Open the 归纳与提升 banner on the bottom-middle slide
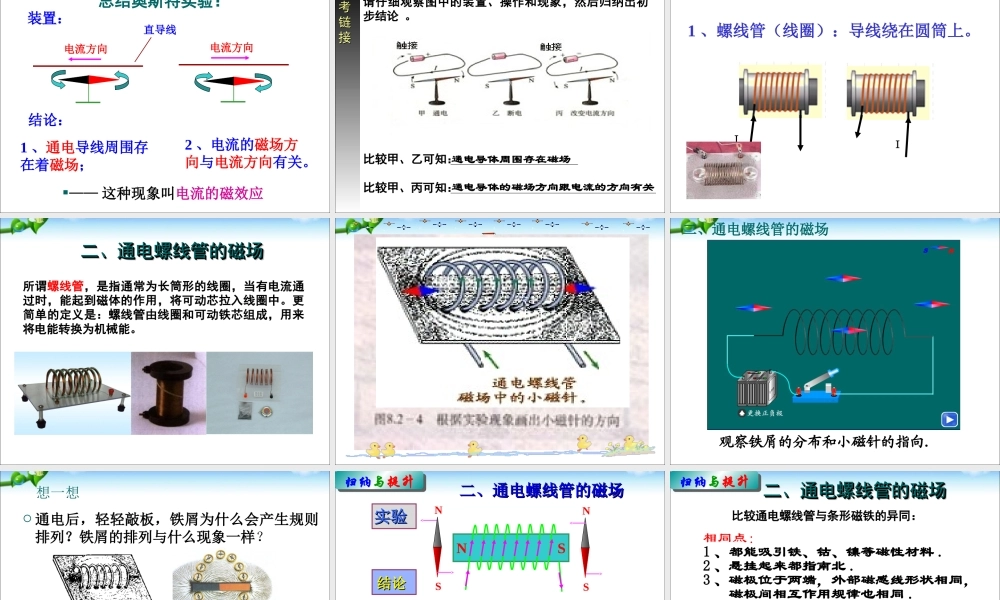This screenshot has width=1000, height=600. pyautogui.click(x=380, y=482)
